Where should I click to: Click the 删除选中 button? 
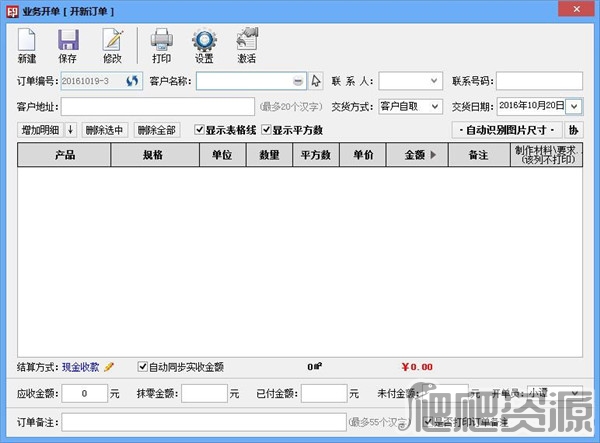(x=104, y=130)
